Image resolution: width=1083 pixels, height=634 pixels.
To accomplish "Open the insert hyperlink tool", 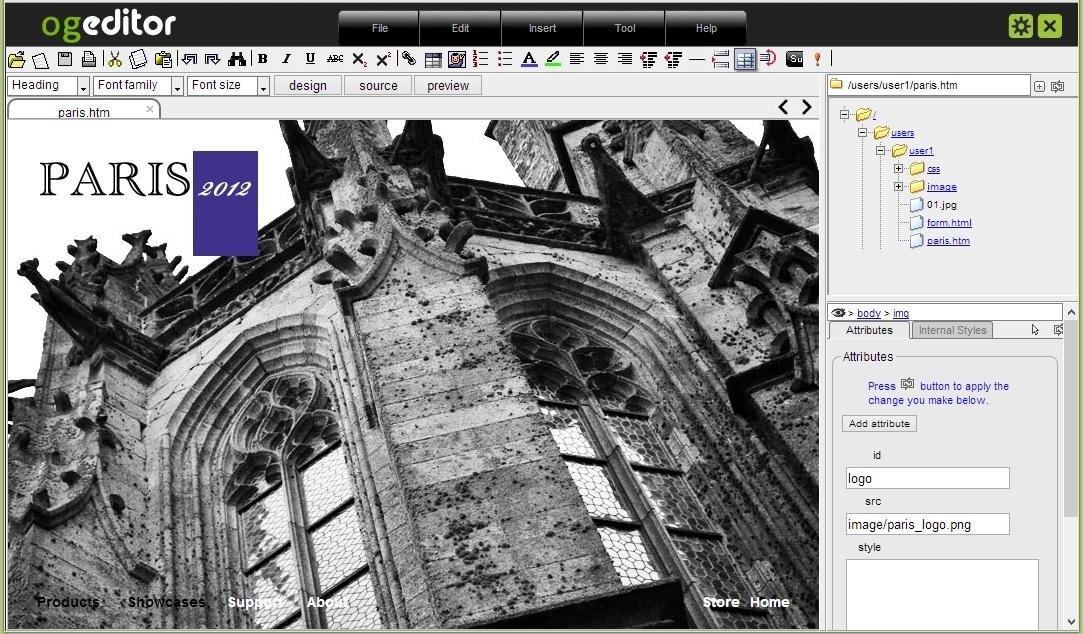I will [x=408, y=58].
